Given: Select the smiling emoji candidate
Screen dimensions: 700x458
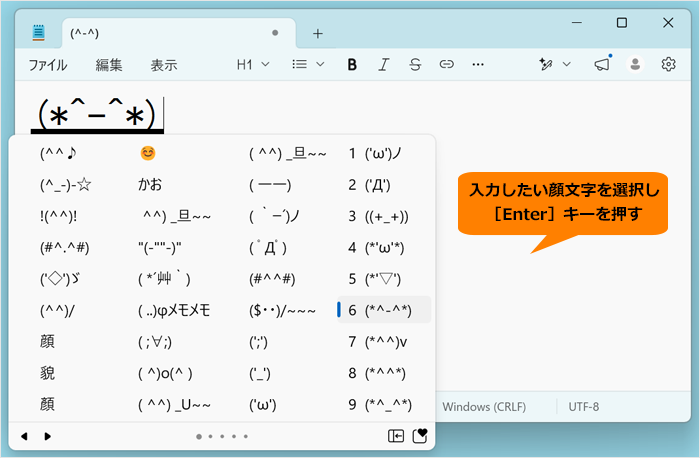Looking at the screenshot, I should 148,154.
